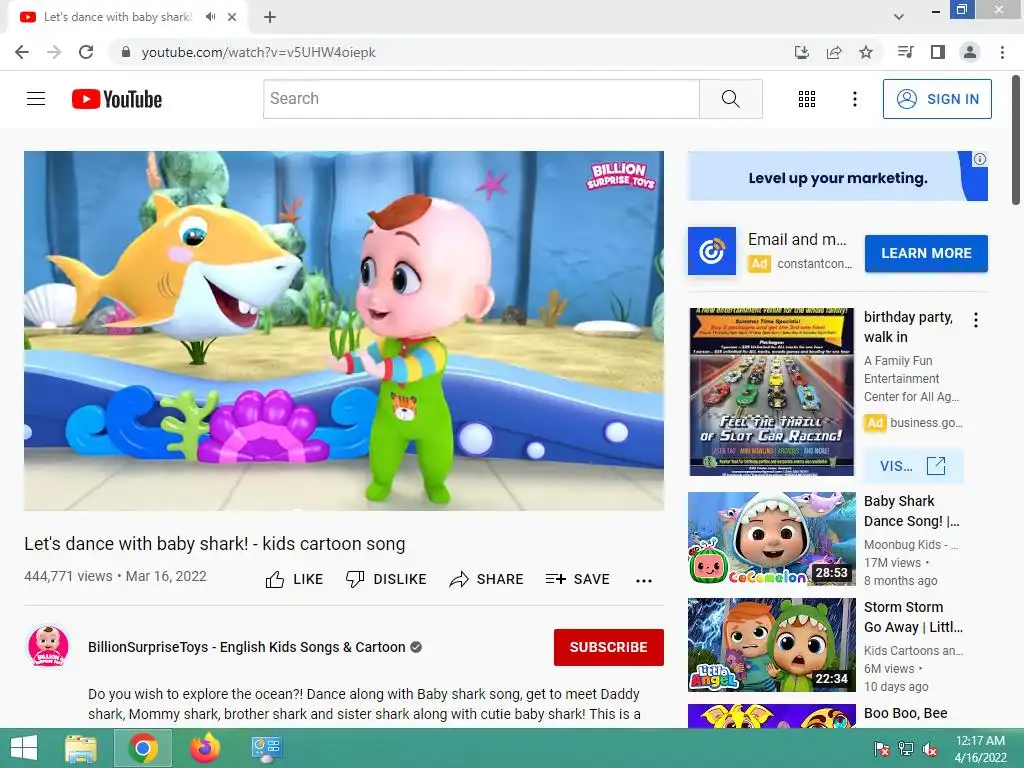This screenshot has height=768, width=1024.
Task: Go back in browser history
Action: click(x=22, y=52)
